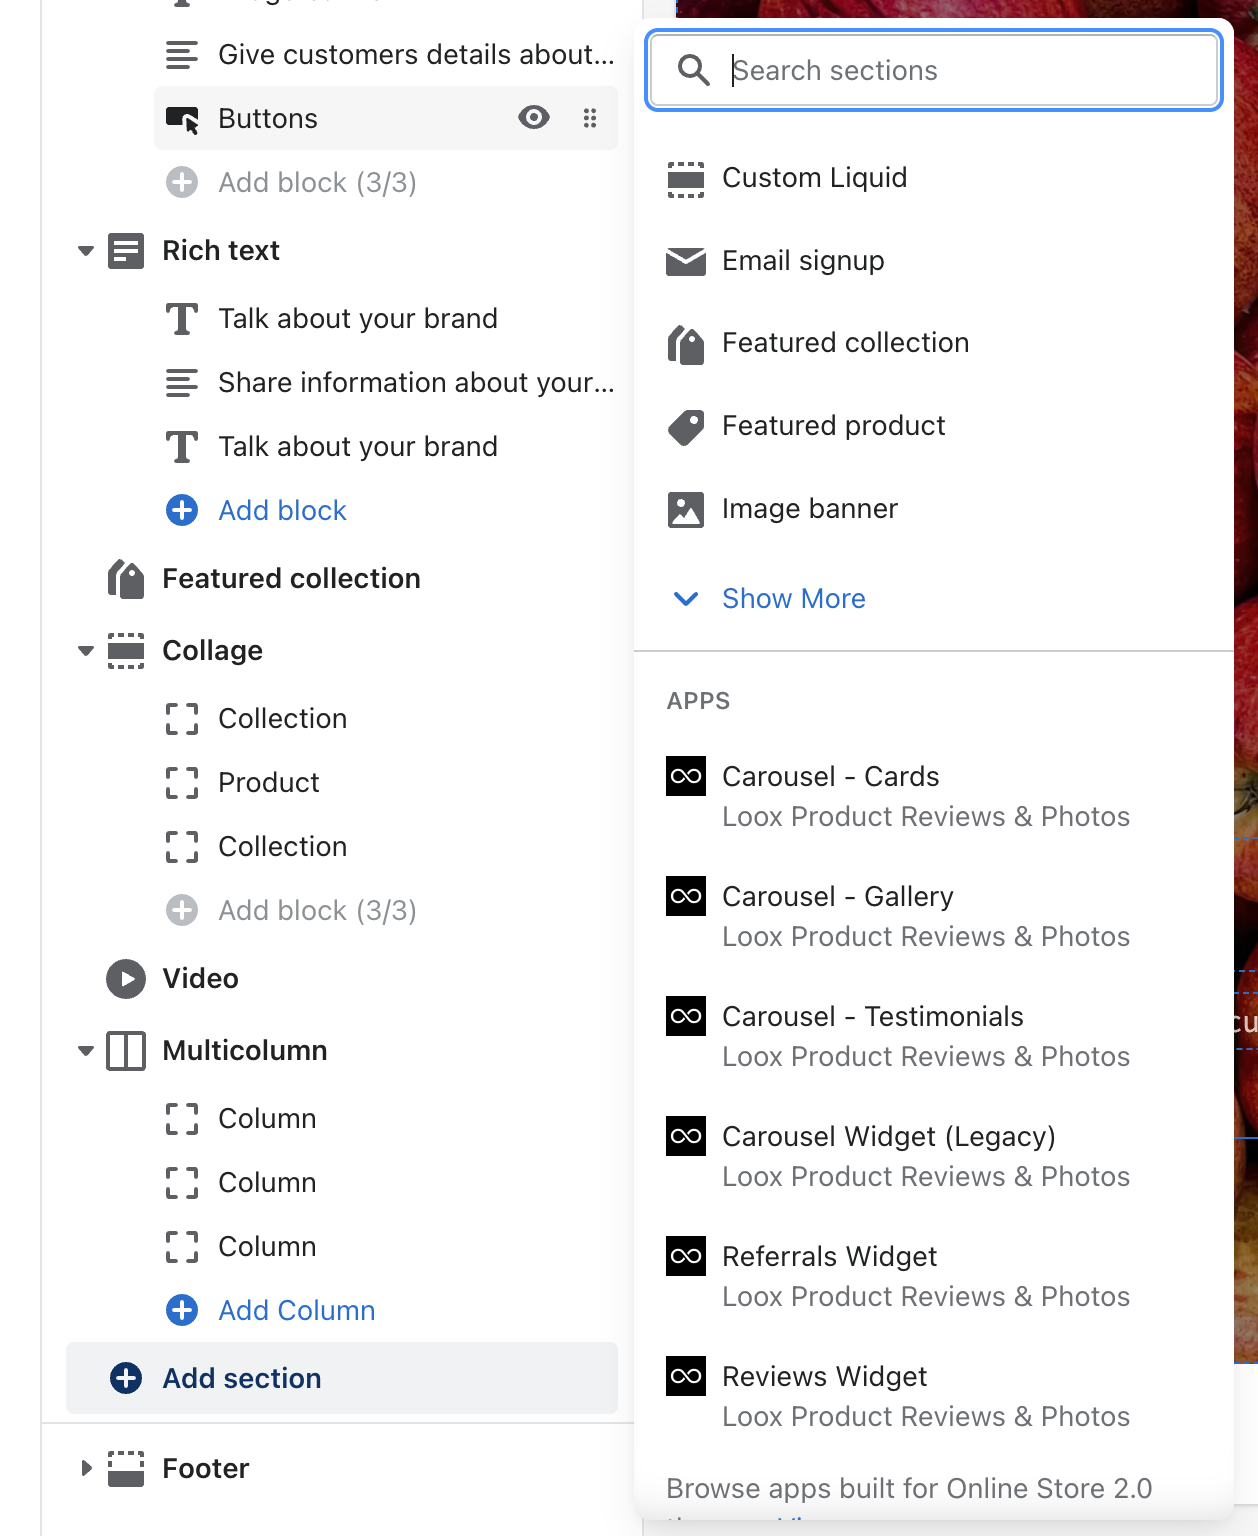Viewport: 1258px width, 1536px height.
Task: Click the Video section play icon
Action: click(x=125, y=979)
